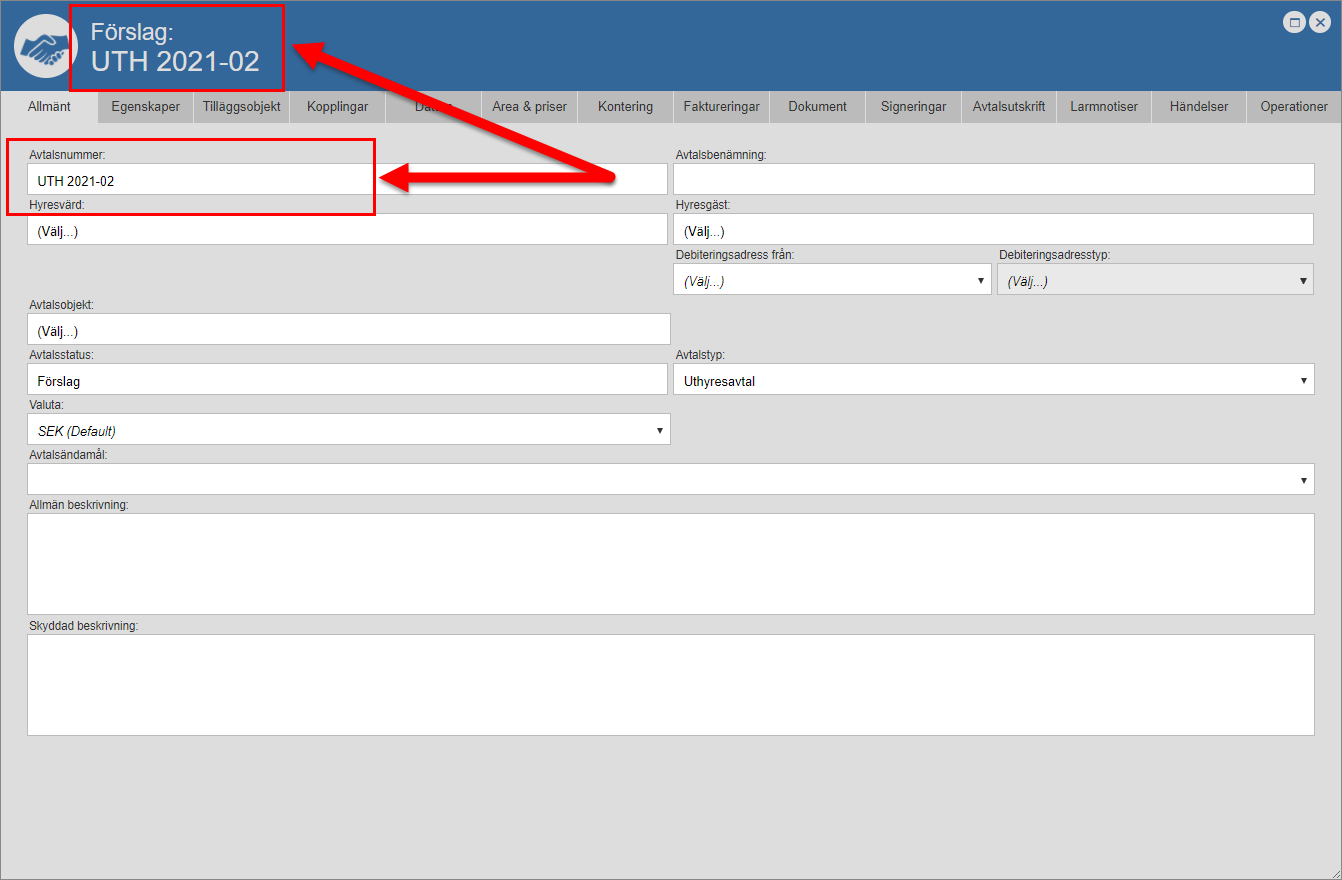Screen dimensions: 1342x880
Task: Expand the Debiteringsadress från dropdown
Action: (832, 281)
